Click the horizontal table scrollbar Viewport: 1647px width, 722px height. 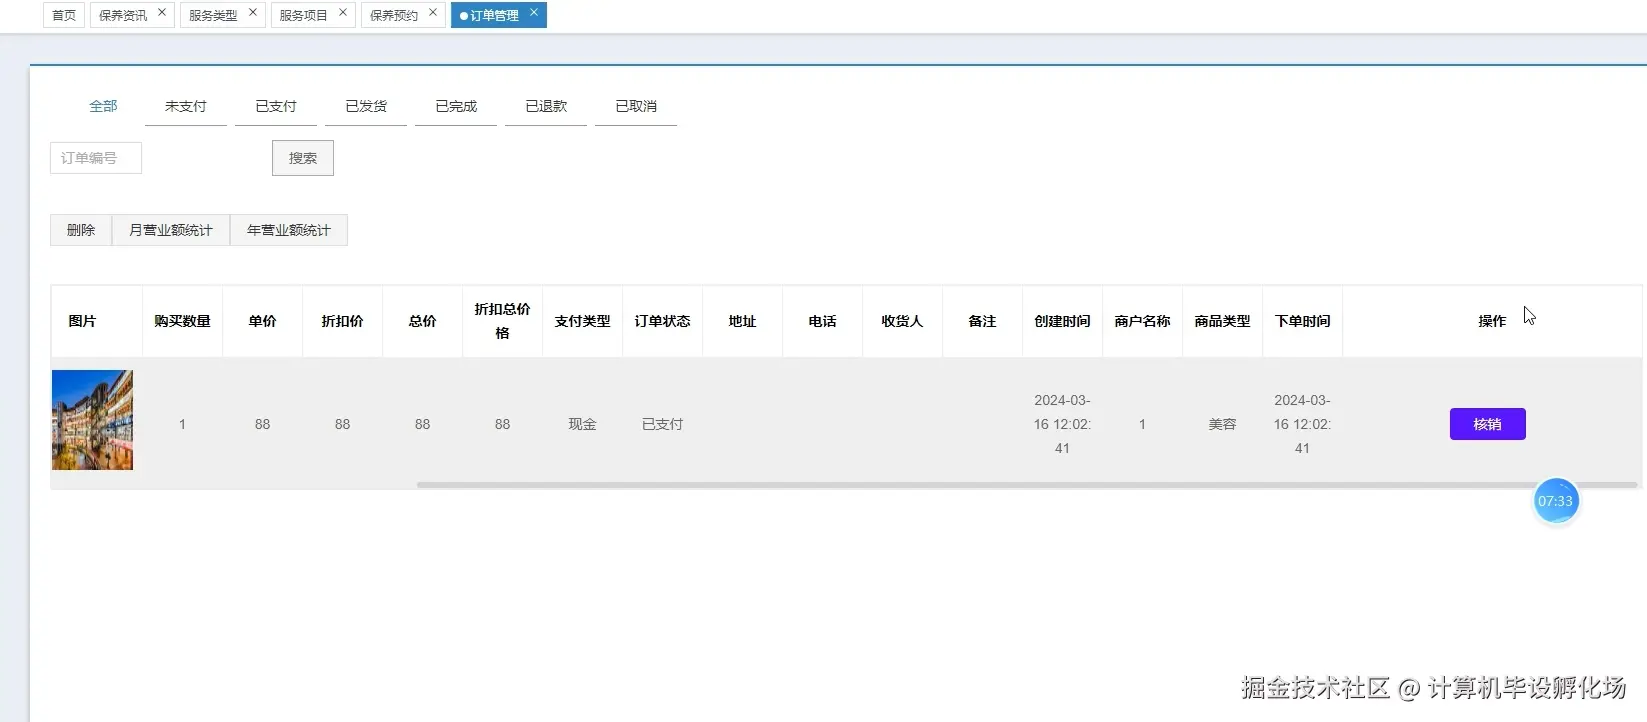coord(1027,485)
